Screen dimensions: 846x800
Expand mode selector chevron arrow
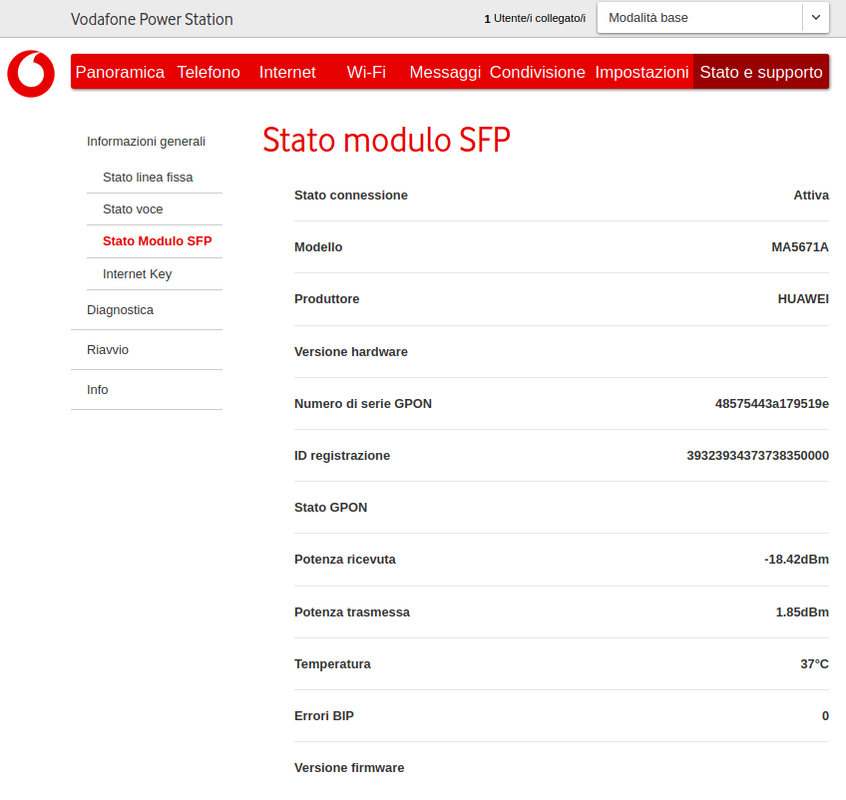click(x=816, y=18)
